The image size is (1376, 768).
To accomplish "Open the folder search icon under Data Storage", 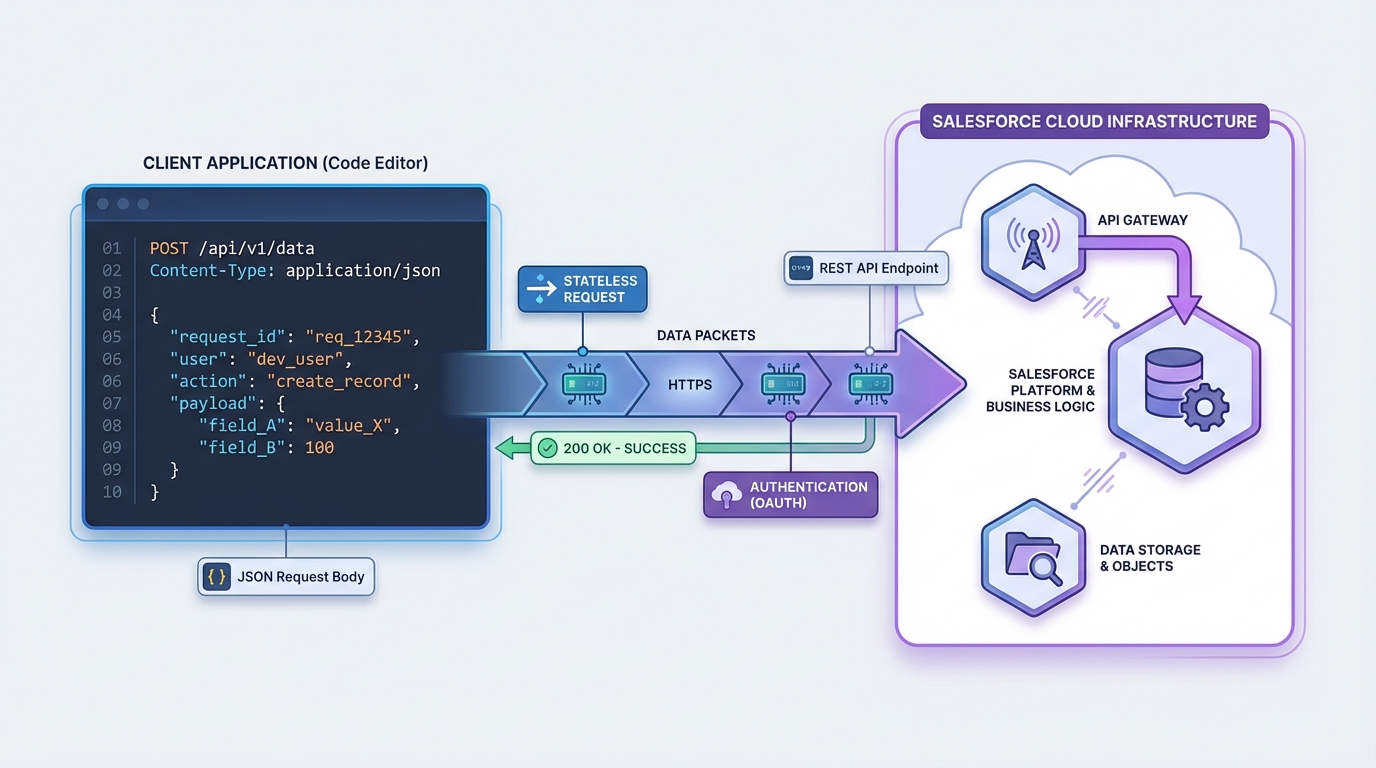I will point(1033,557).
